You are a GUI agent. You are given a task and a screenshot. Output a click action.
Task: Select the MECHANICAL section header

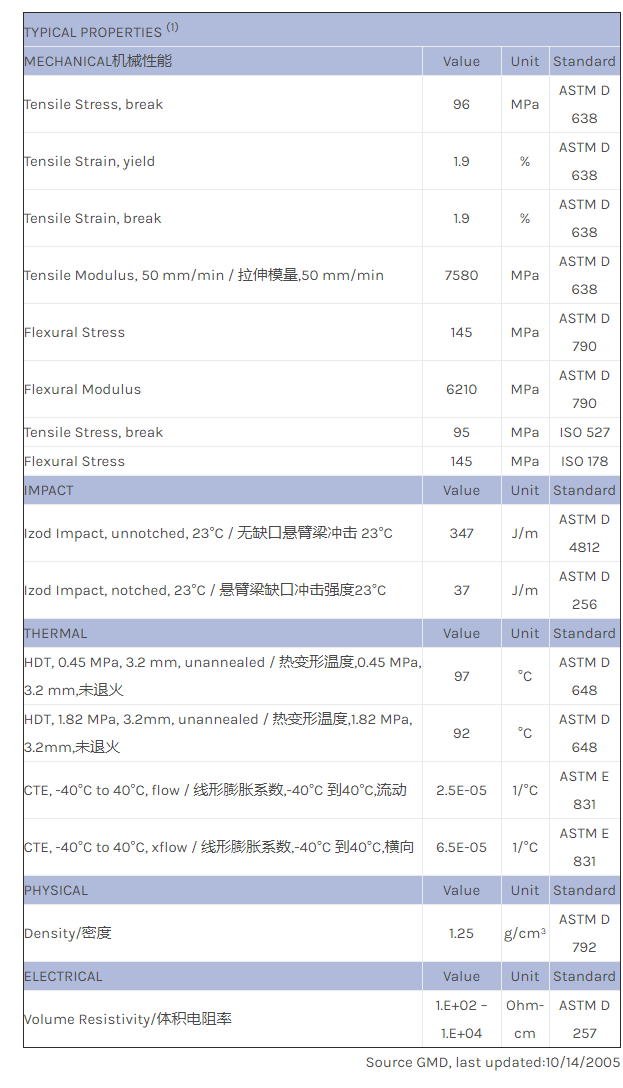pos(98,61)
